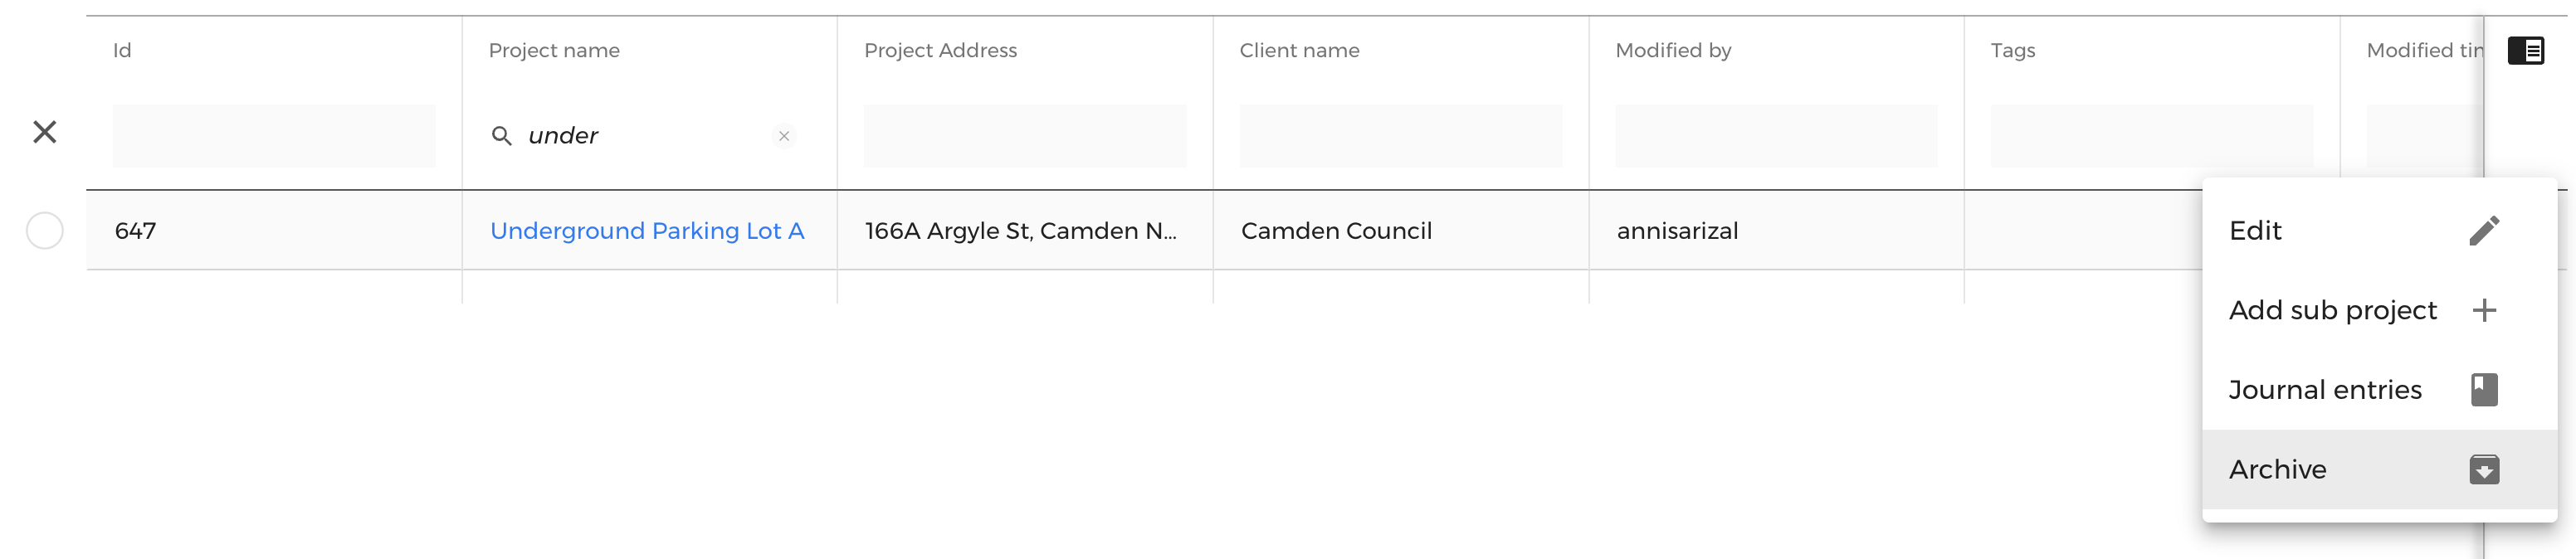This screenshot has height=559, width=2576.
Task: Choose Add sub project from the menu
Action: [2333, 310]
